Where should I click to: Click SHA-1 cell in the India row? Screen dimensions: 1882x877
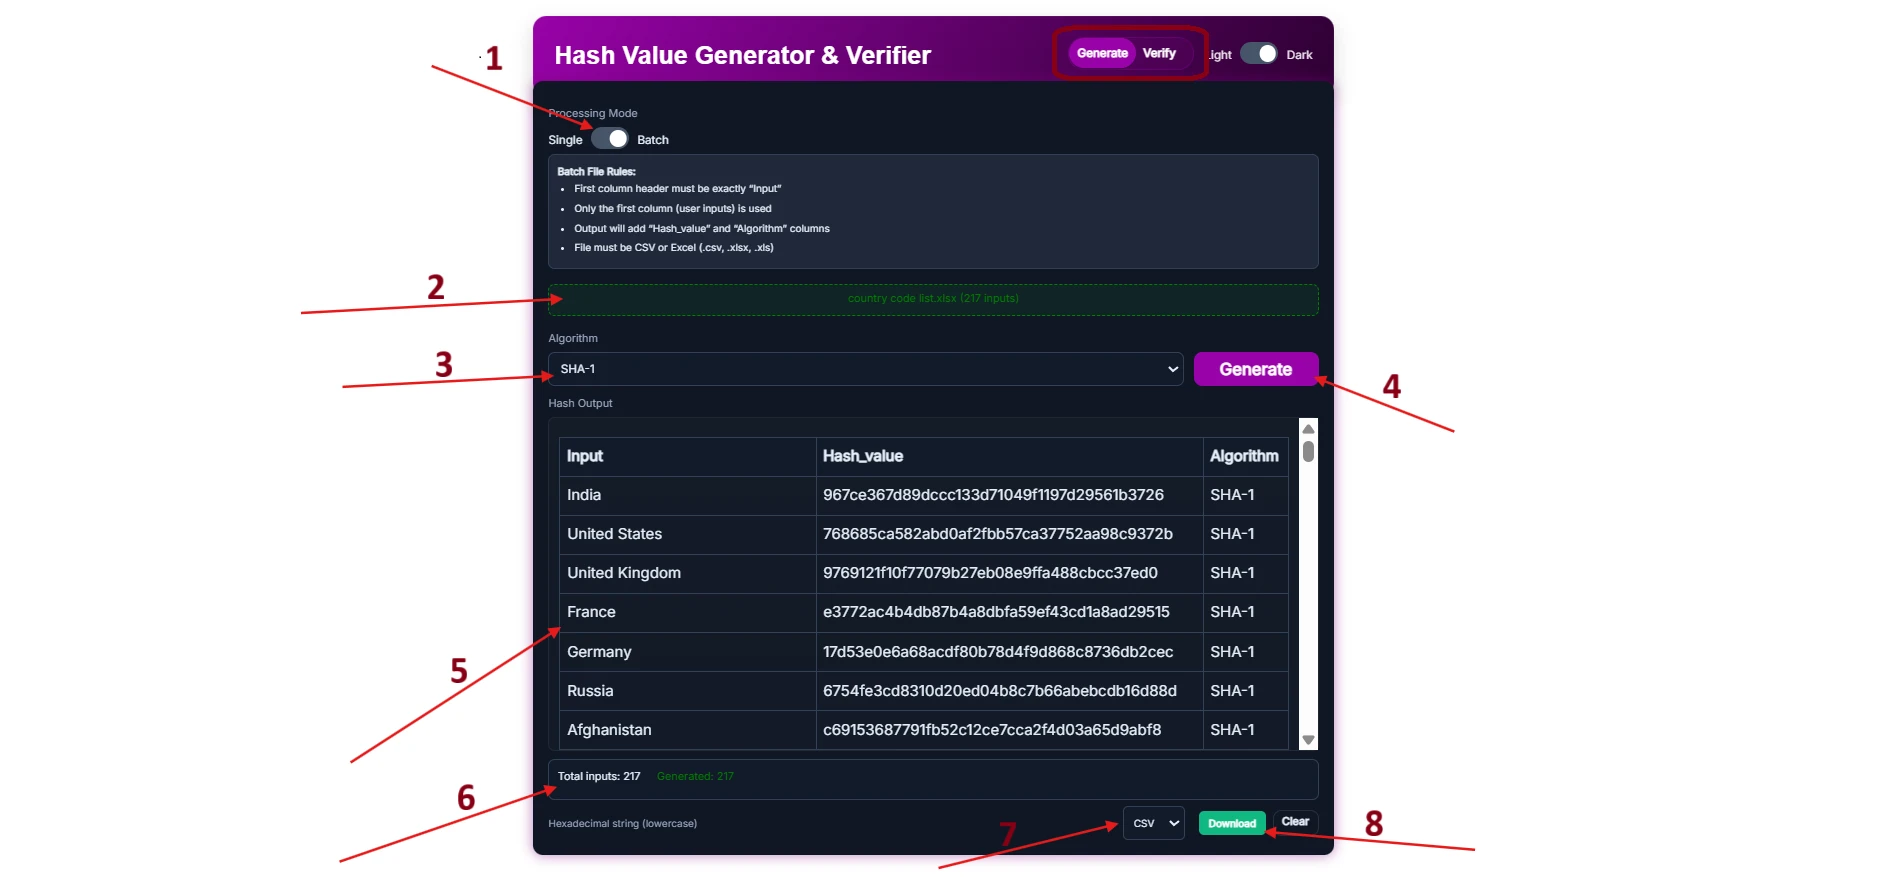pos(1245,495)
